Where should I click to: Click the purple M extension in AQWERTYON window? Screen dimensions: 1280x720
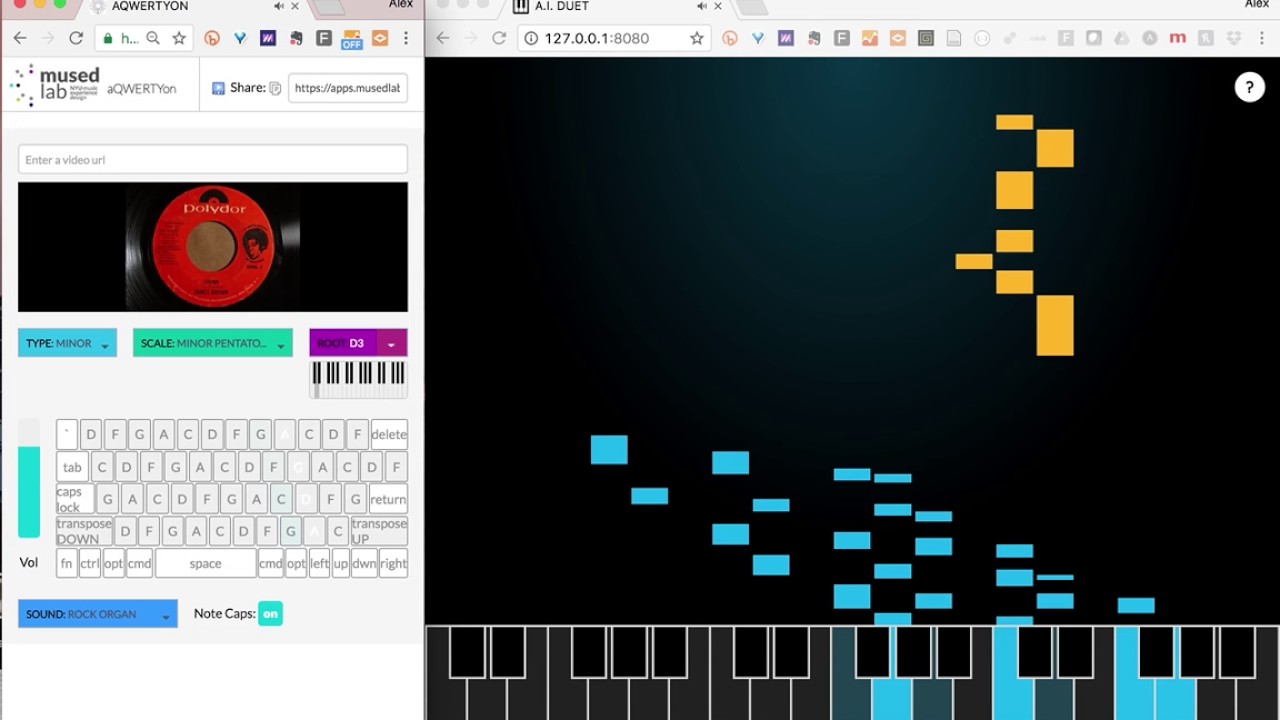pyautogui.click(x=267, y=39)
